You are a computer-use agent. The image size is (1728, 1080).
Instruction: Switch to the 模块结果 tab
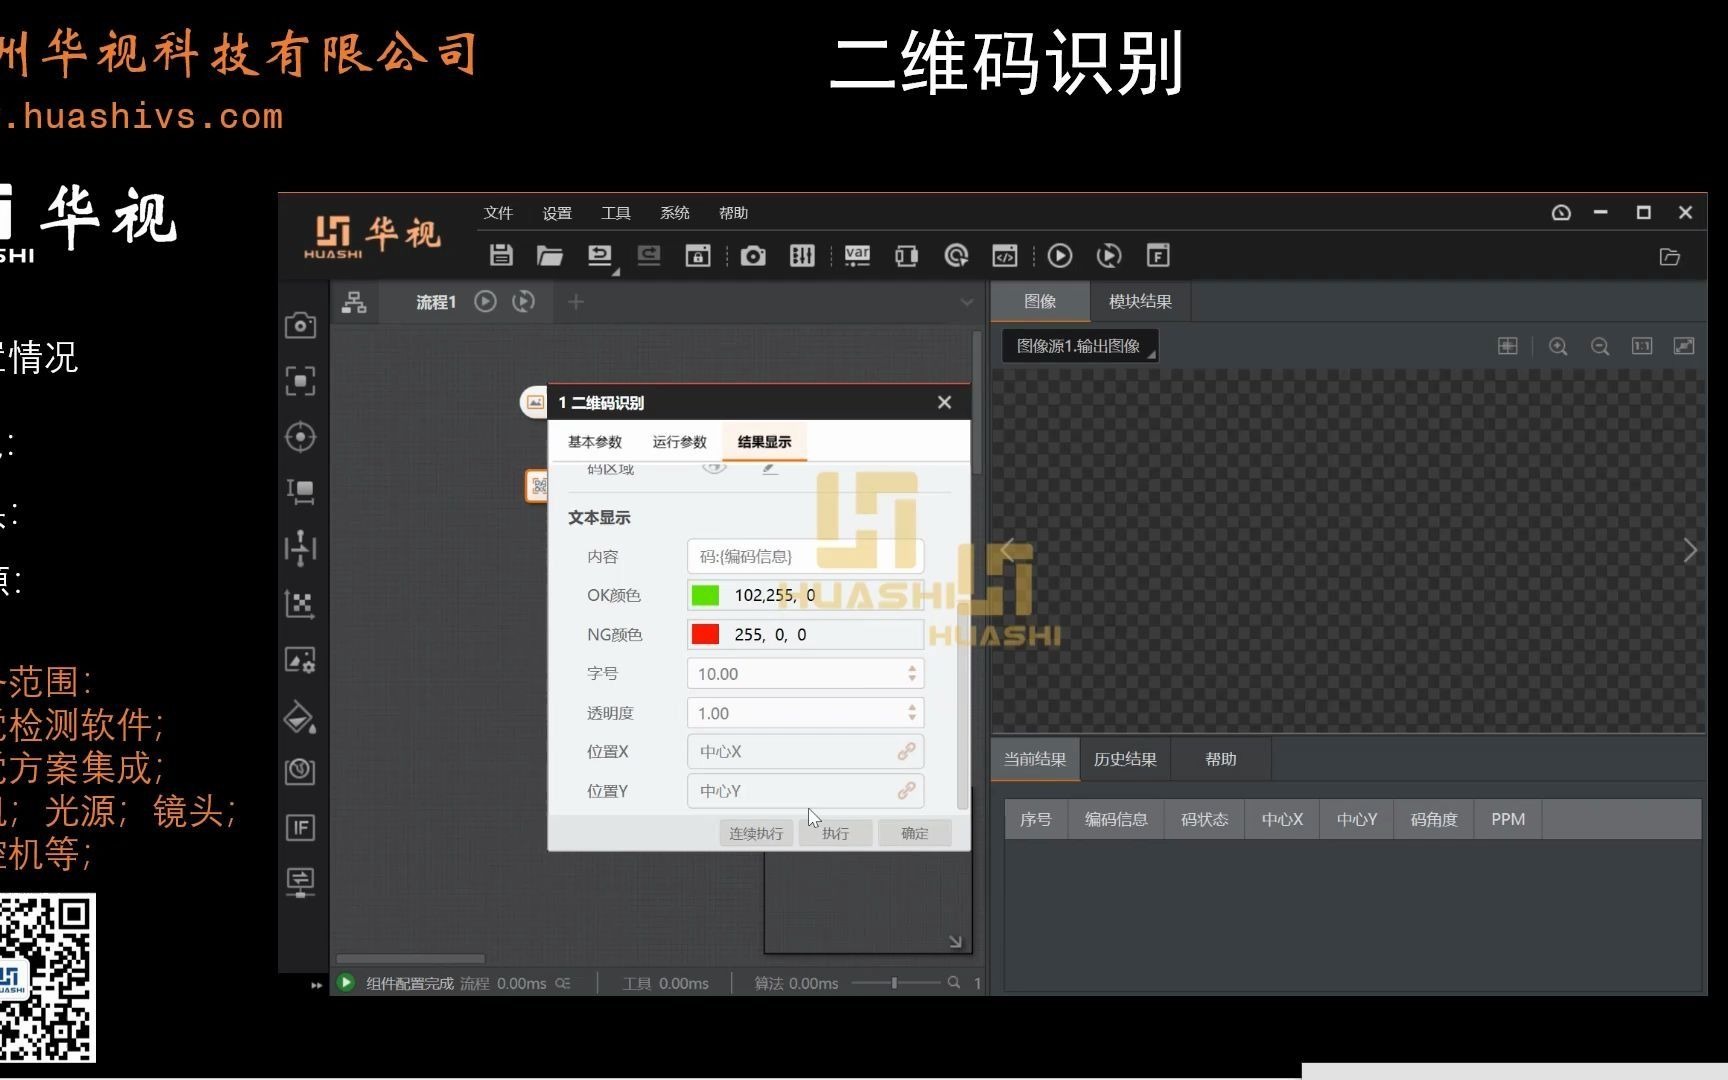pos(1140,302)
